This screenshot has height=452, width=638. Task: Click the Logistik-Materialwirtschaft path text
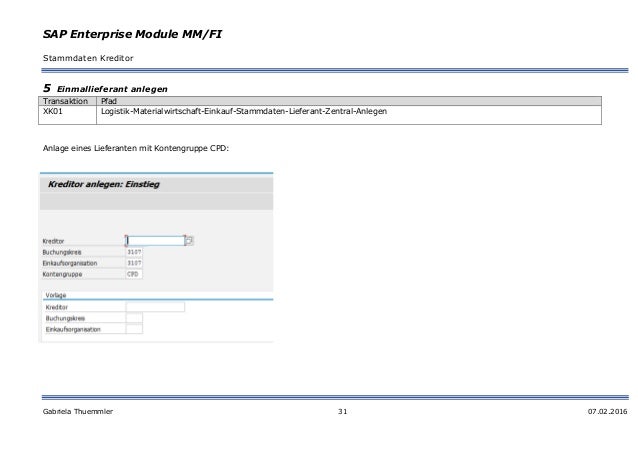pyautogui.click(x=244, y=111)
